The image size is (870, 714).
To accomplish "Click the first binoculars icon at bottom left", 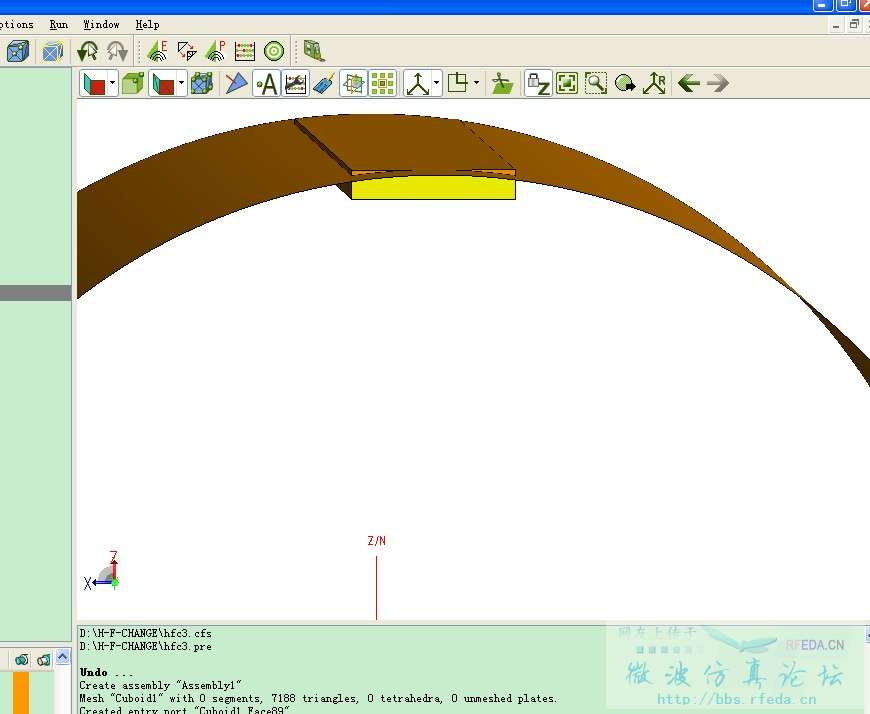I will [x=22, y=660].
